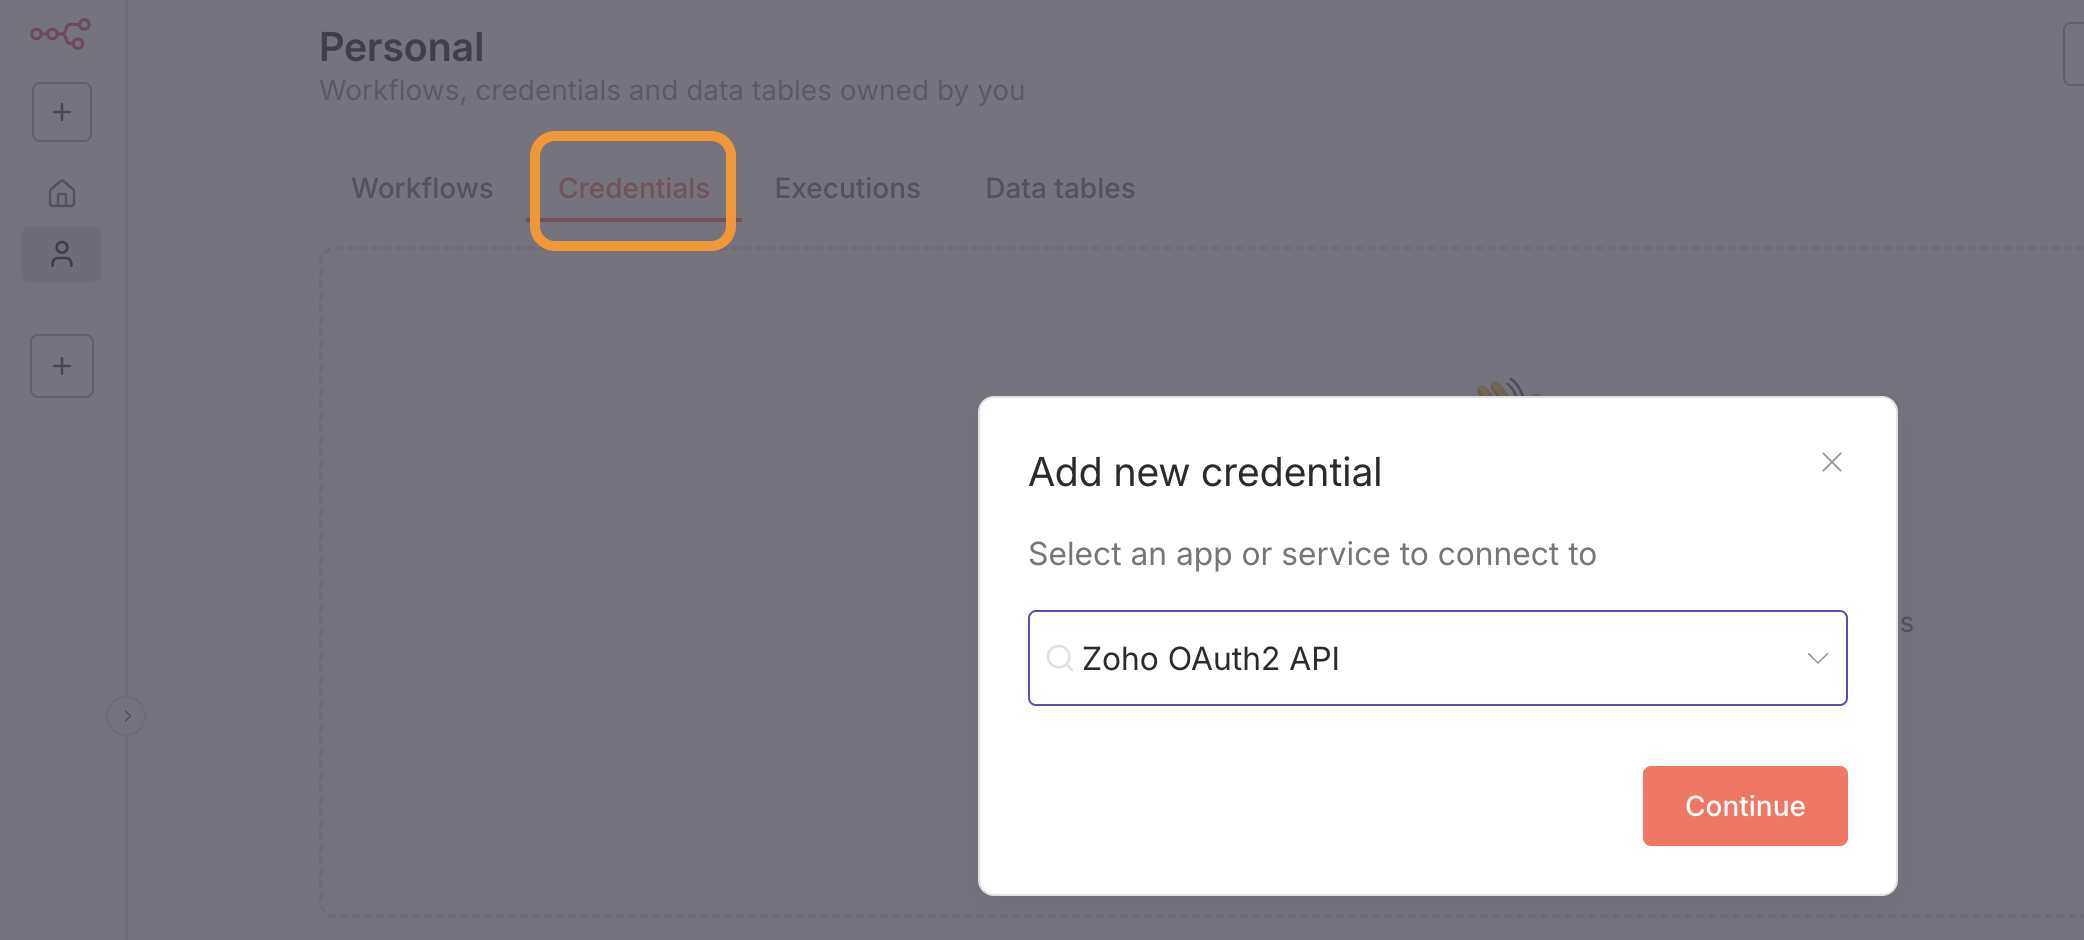Select the Personal user icon in sidebar

coord(62,254)
